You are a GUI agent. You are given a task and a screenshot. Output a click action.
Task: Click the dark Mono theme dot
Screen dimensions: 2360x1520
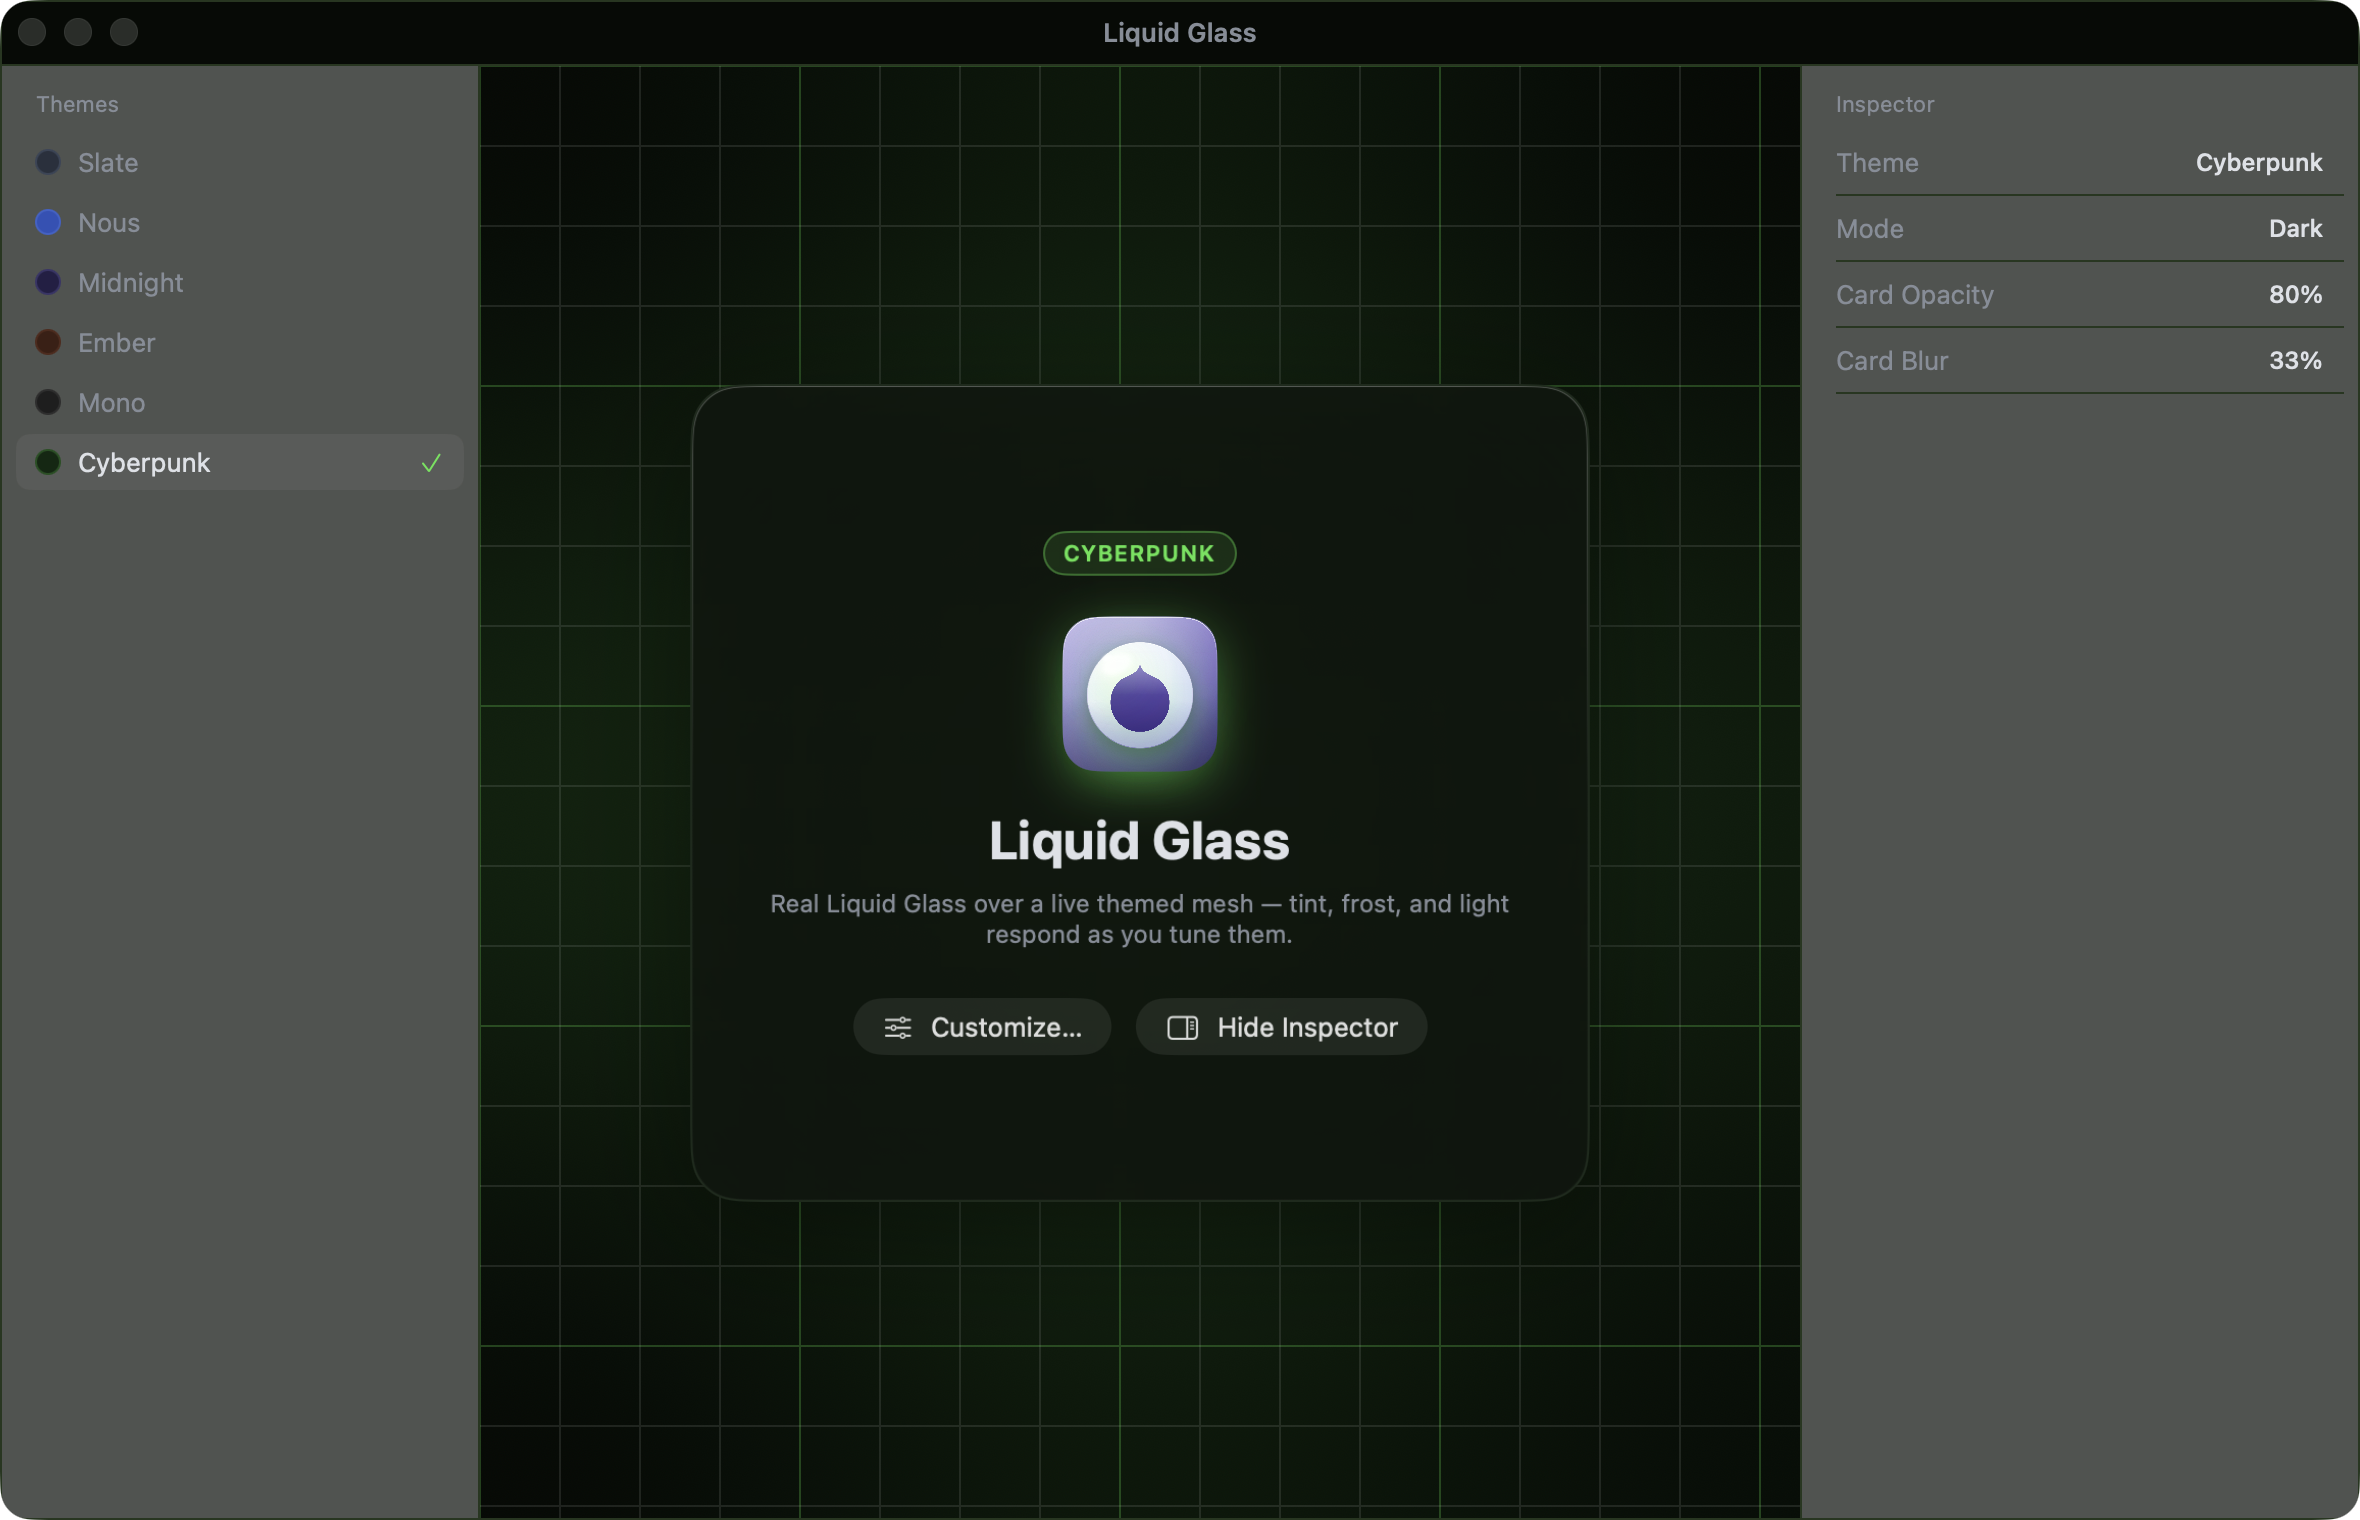coord(48,403)
